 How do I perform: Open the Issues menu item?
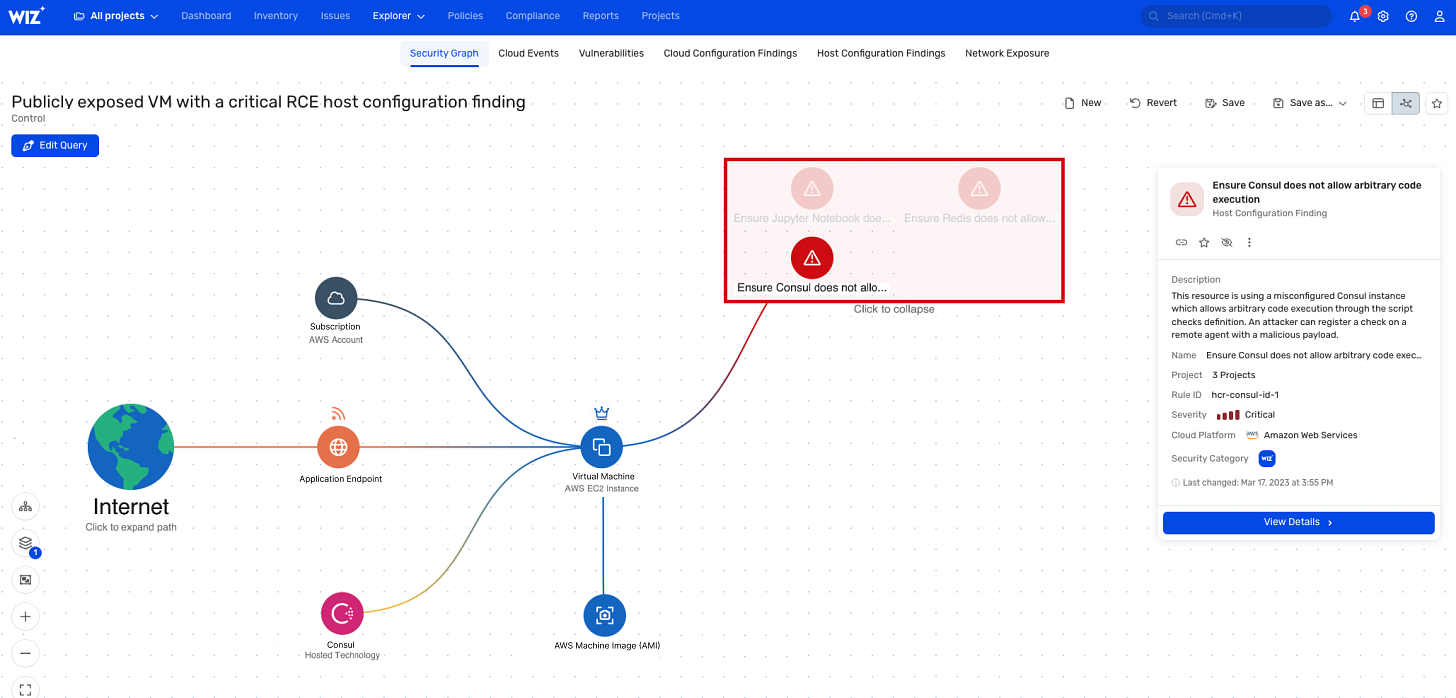(x=335, y=16)
